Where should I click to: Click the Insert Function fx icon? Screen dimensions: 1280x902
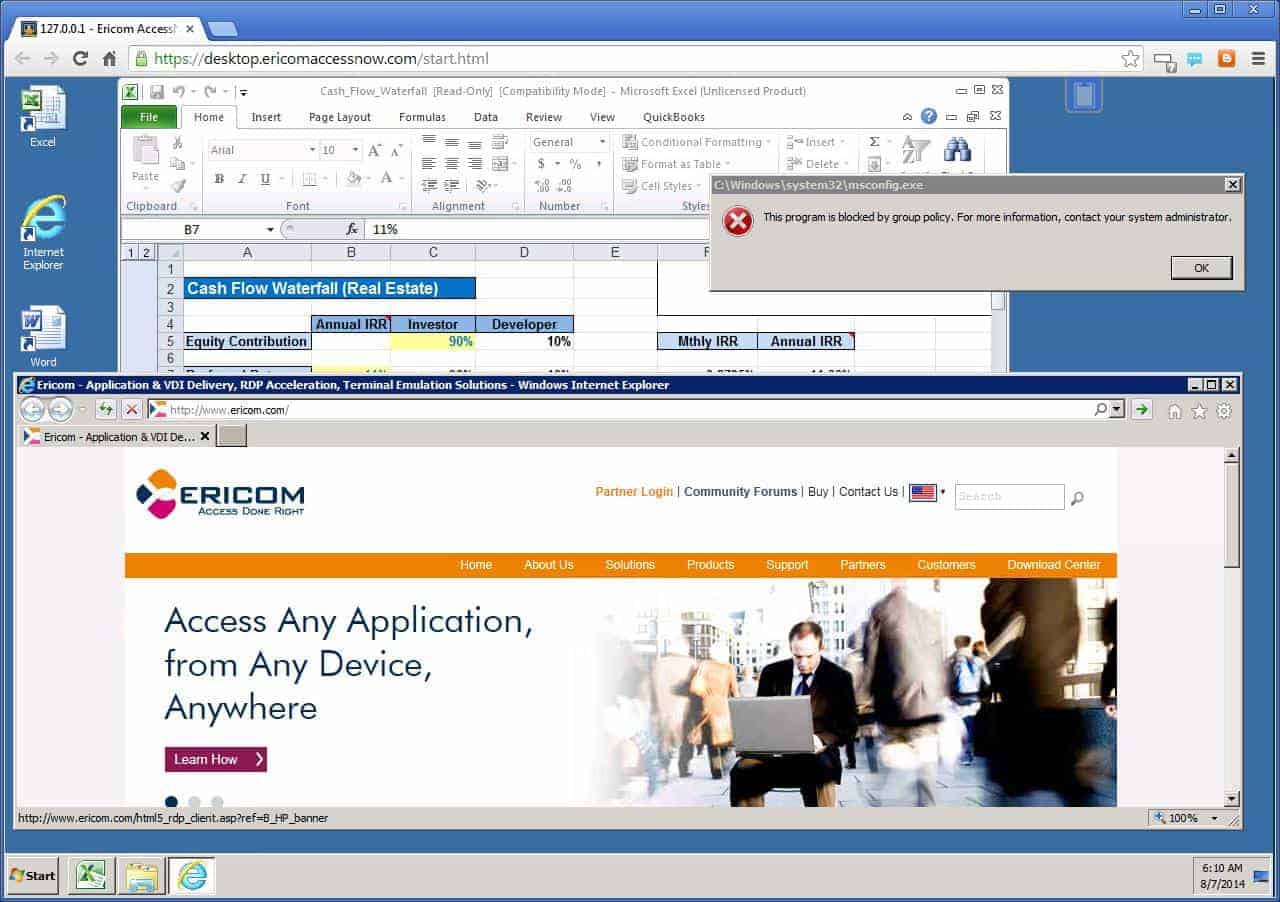click(352, 230)
